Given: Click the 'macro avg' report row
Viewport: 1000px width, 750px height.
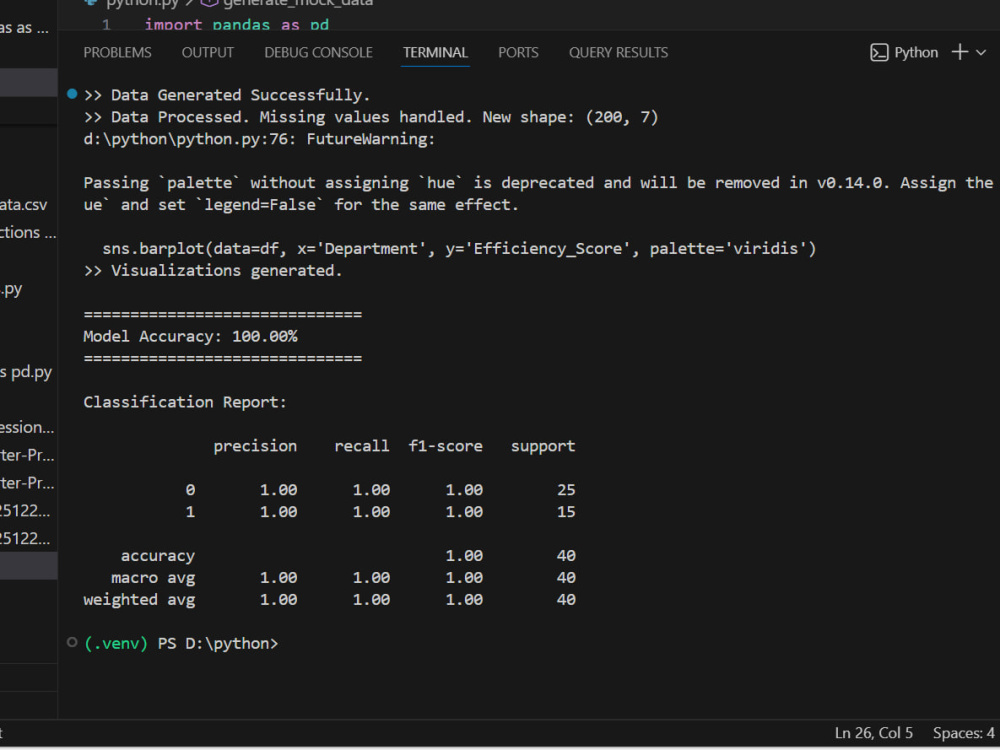Looking at the screenshot, I should (343, 578).
